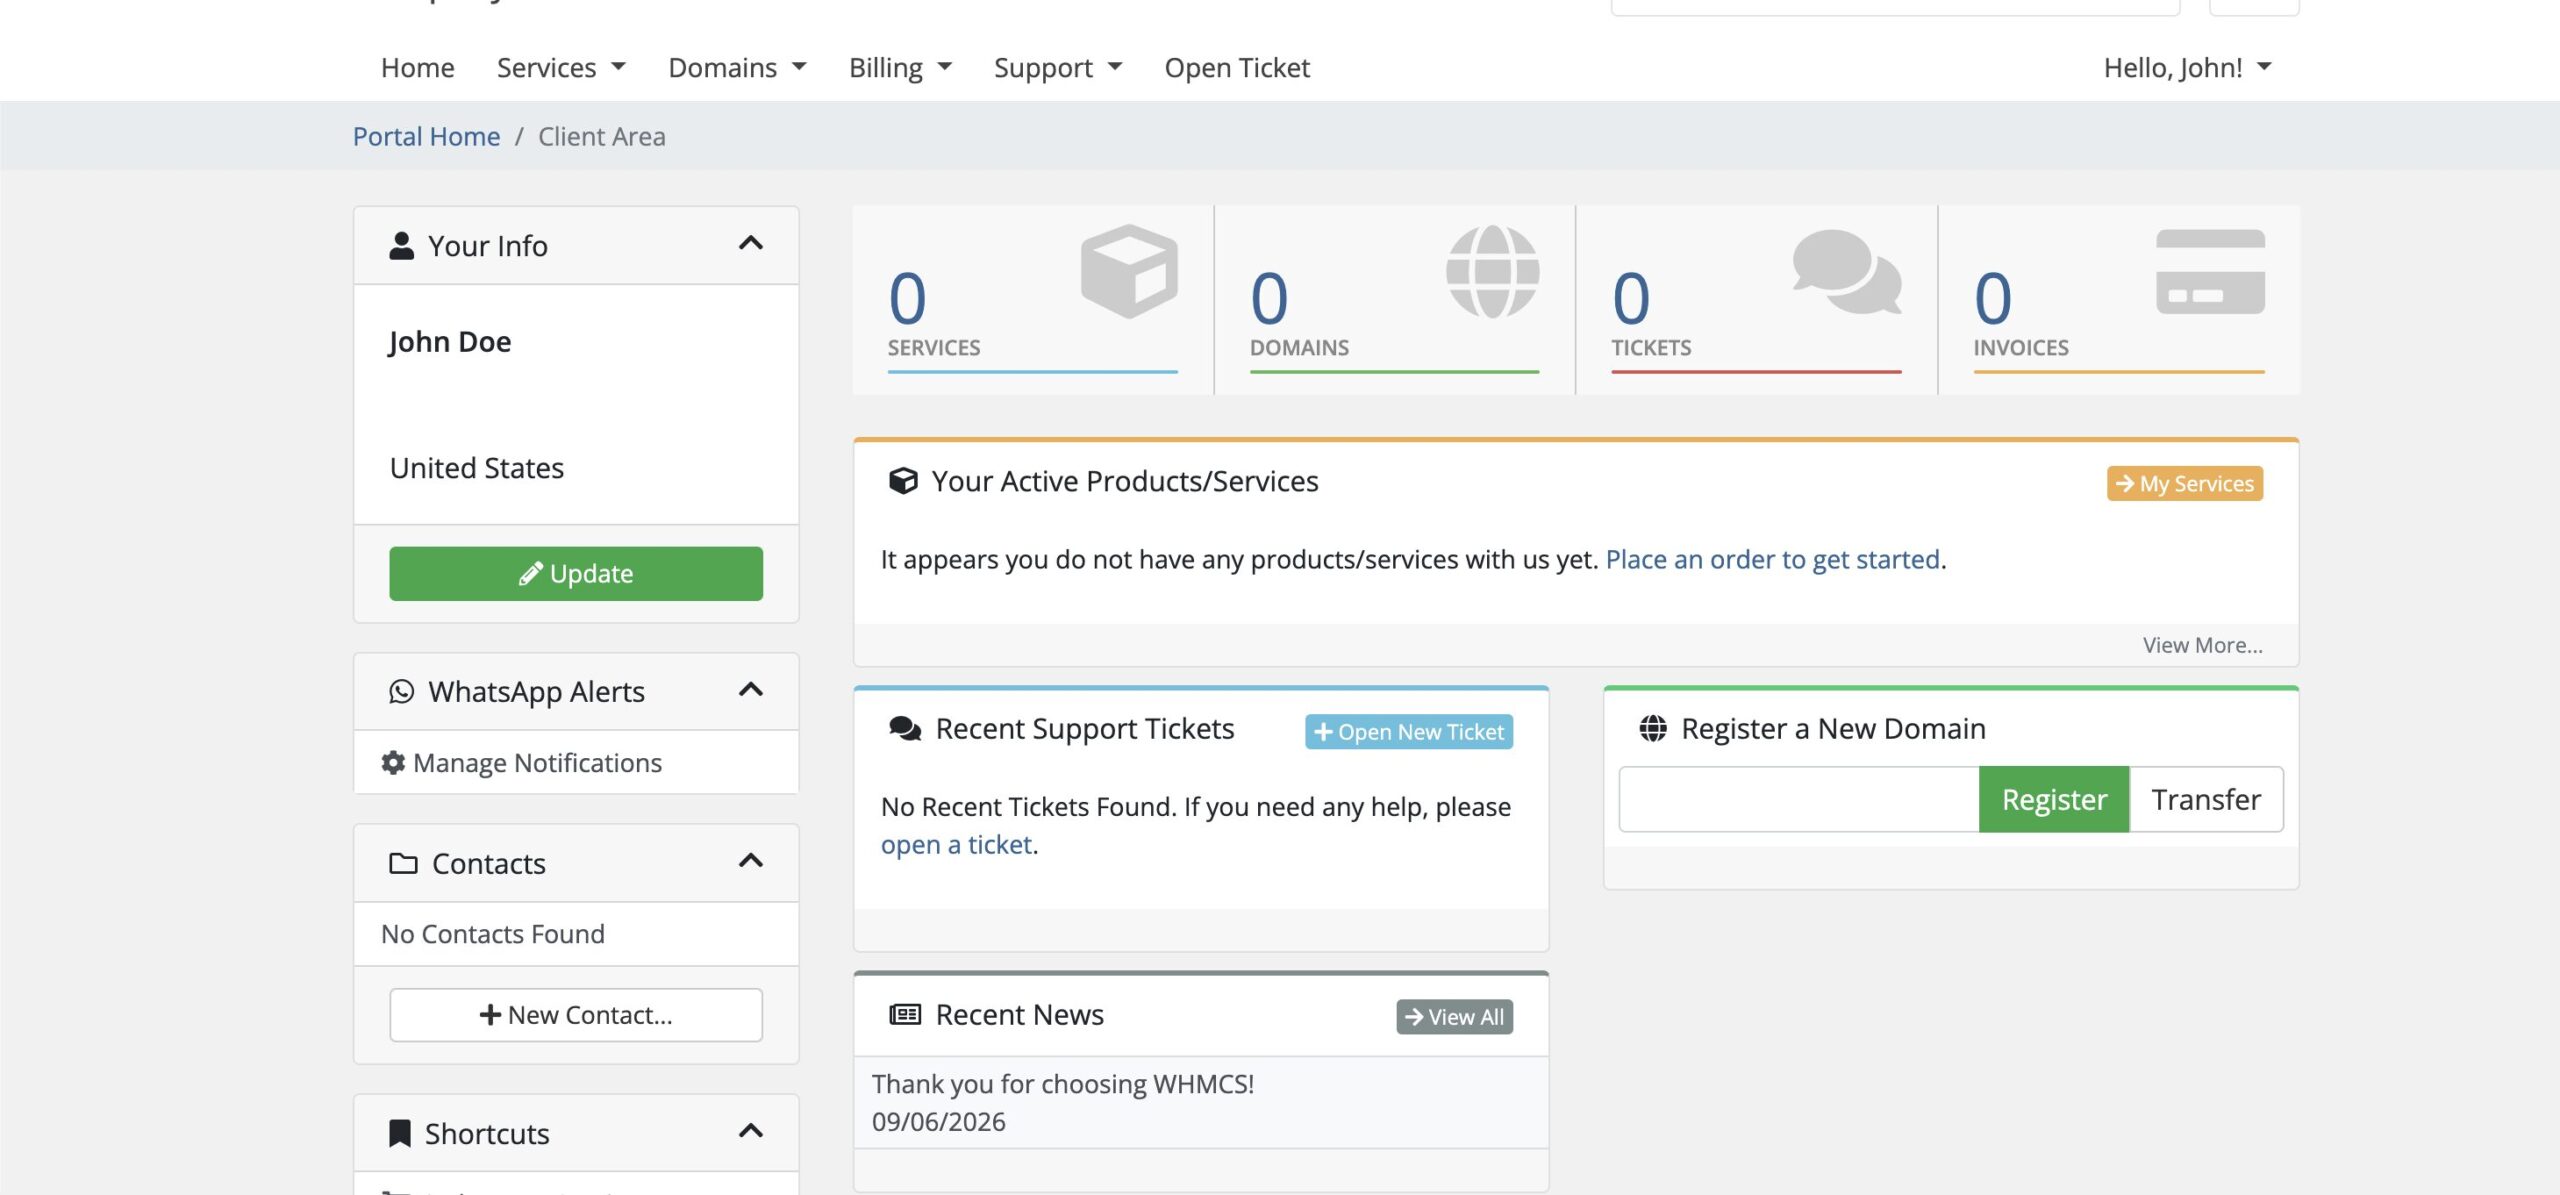This screenshot has height=1195, width=2560.
Task: Click the green Register domain button
Action: pyautogui.click(x=2054, y=799)
